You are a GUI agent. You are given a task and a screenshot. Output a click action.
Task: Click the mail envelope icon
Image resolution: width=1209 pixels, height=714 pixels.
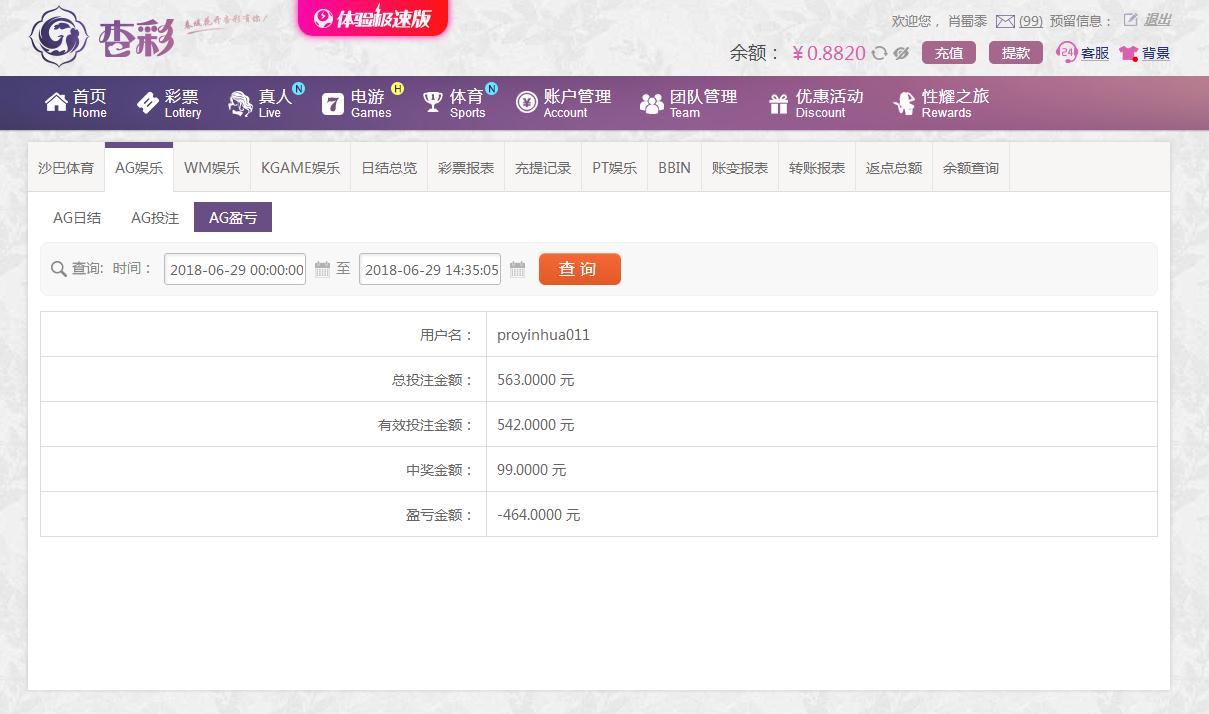coord(1005,21)
